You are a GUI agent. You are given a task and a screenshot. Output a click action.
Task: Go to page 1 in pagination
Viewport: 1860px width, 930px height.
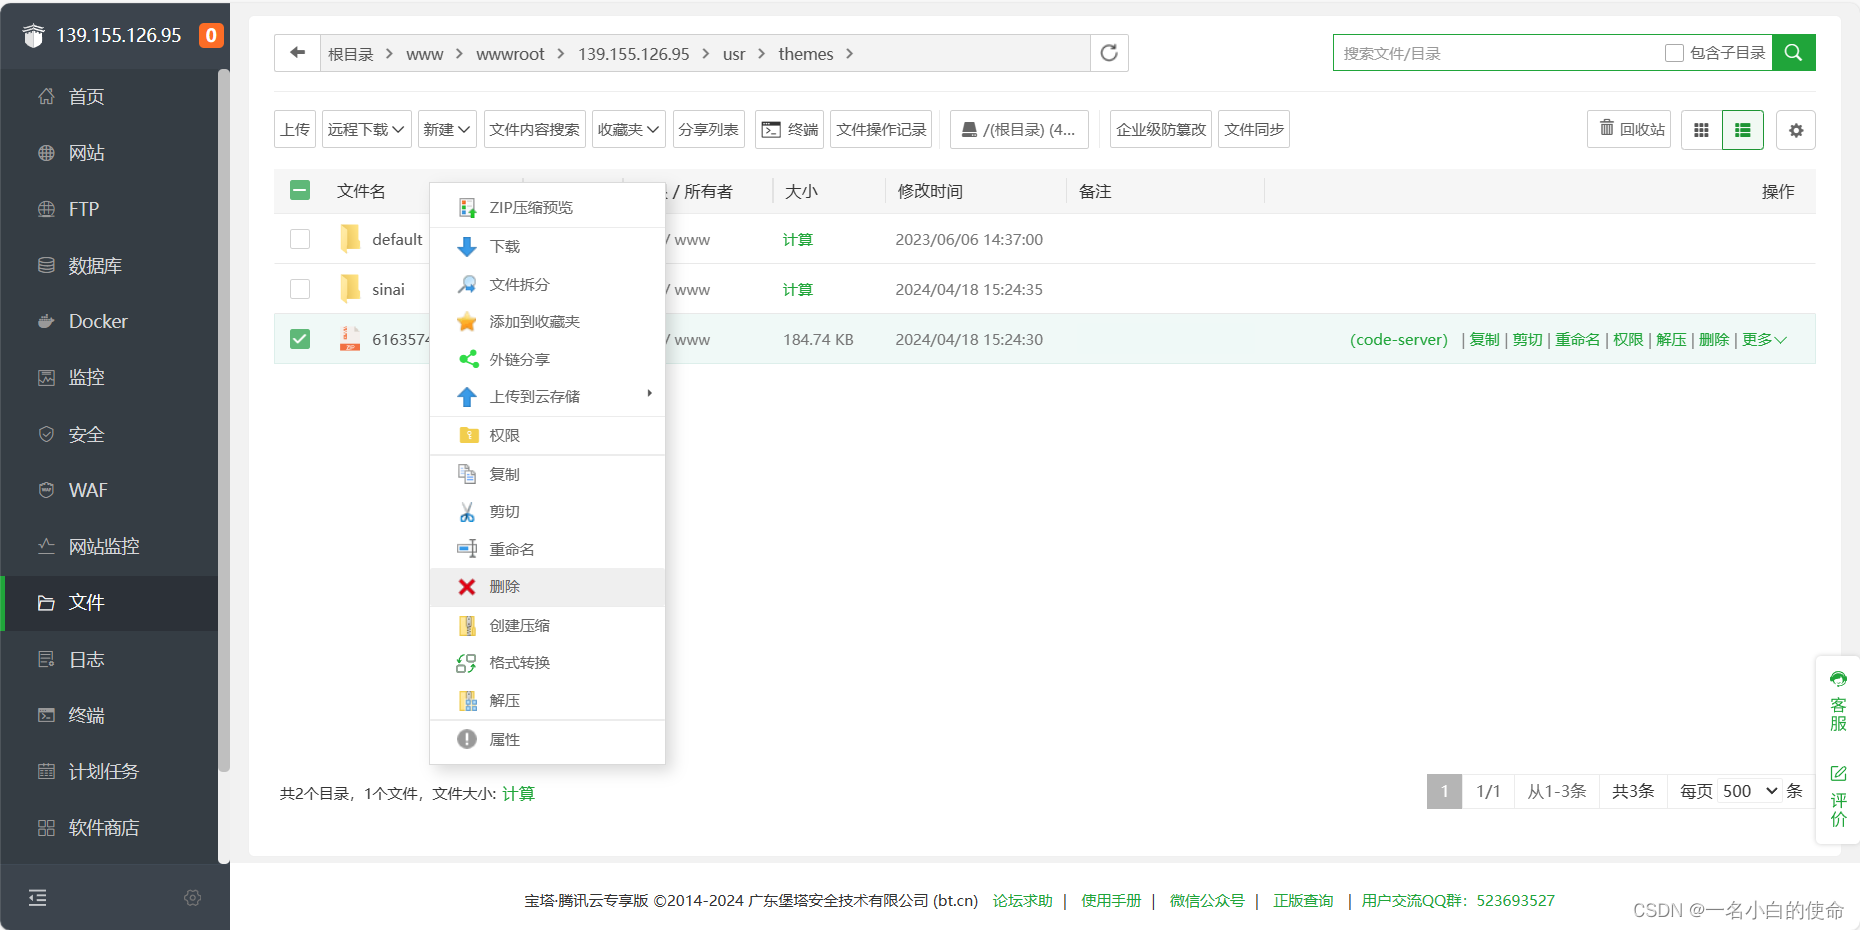[1444, 791]
